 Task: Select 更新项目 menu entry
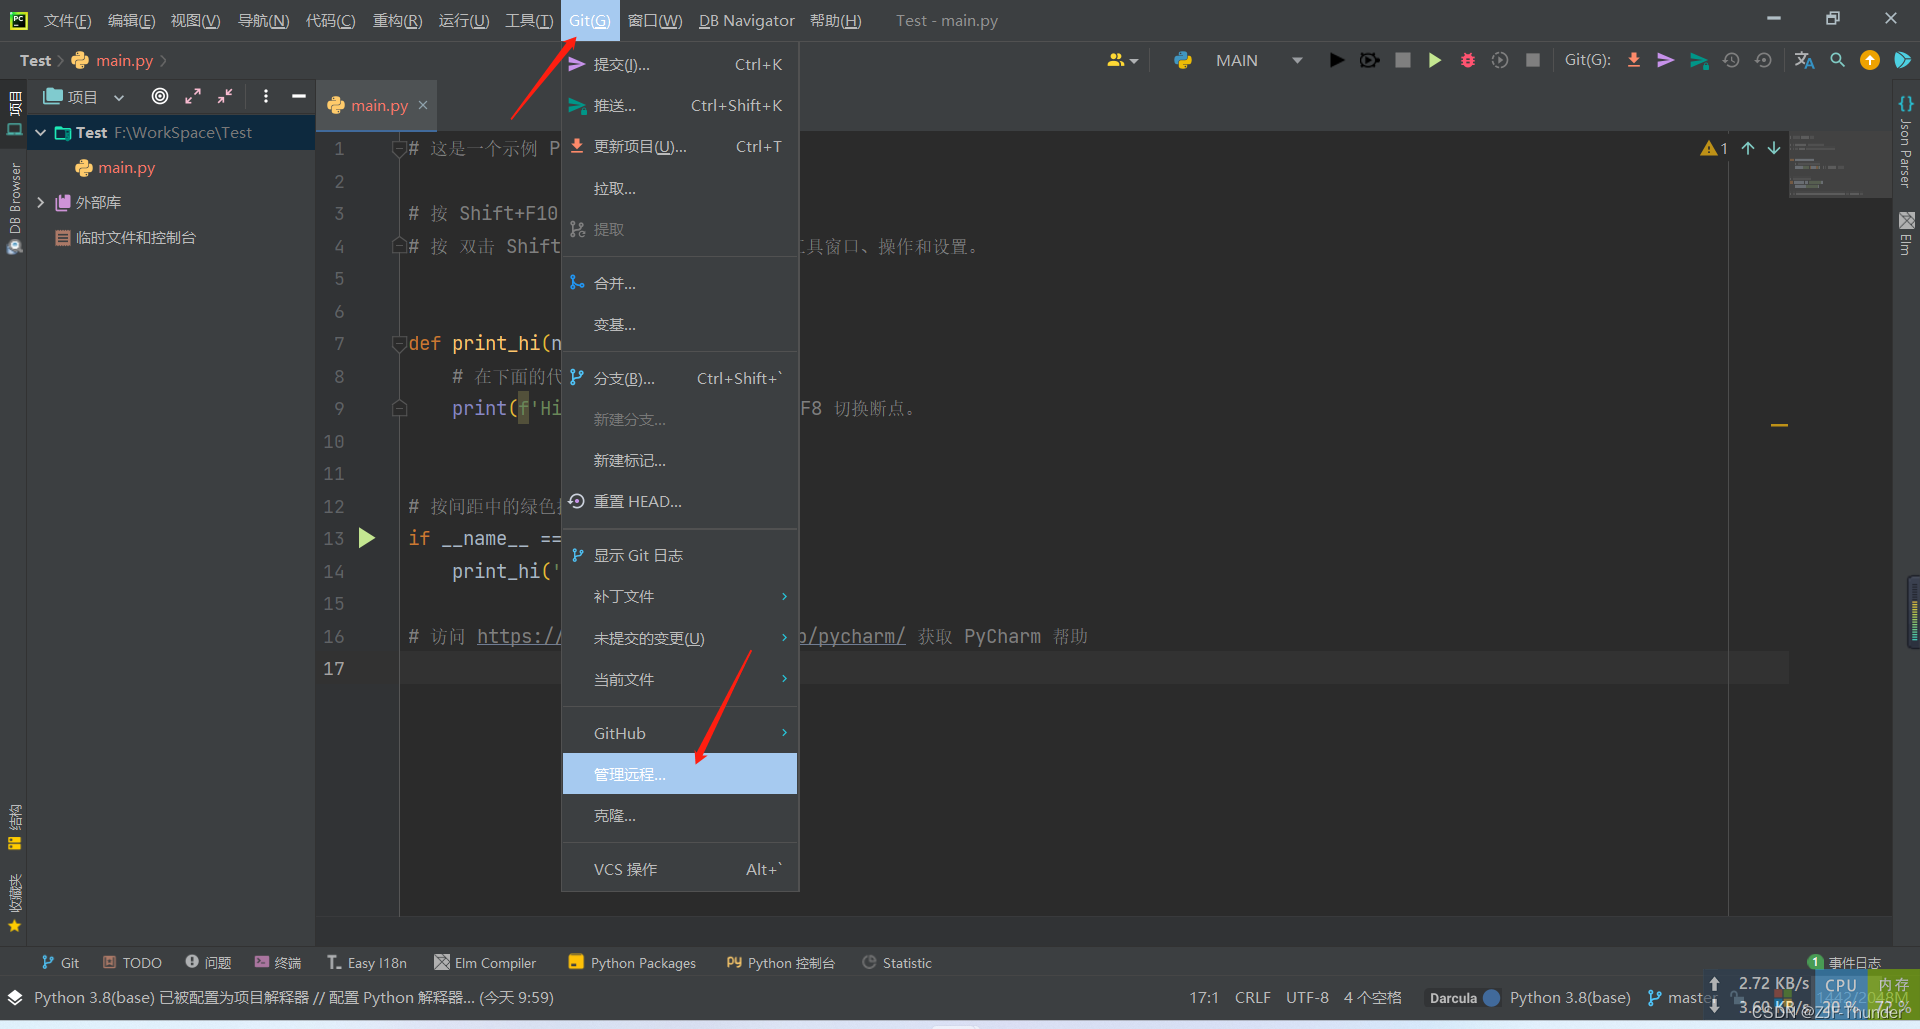680,146
